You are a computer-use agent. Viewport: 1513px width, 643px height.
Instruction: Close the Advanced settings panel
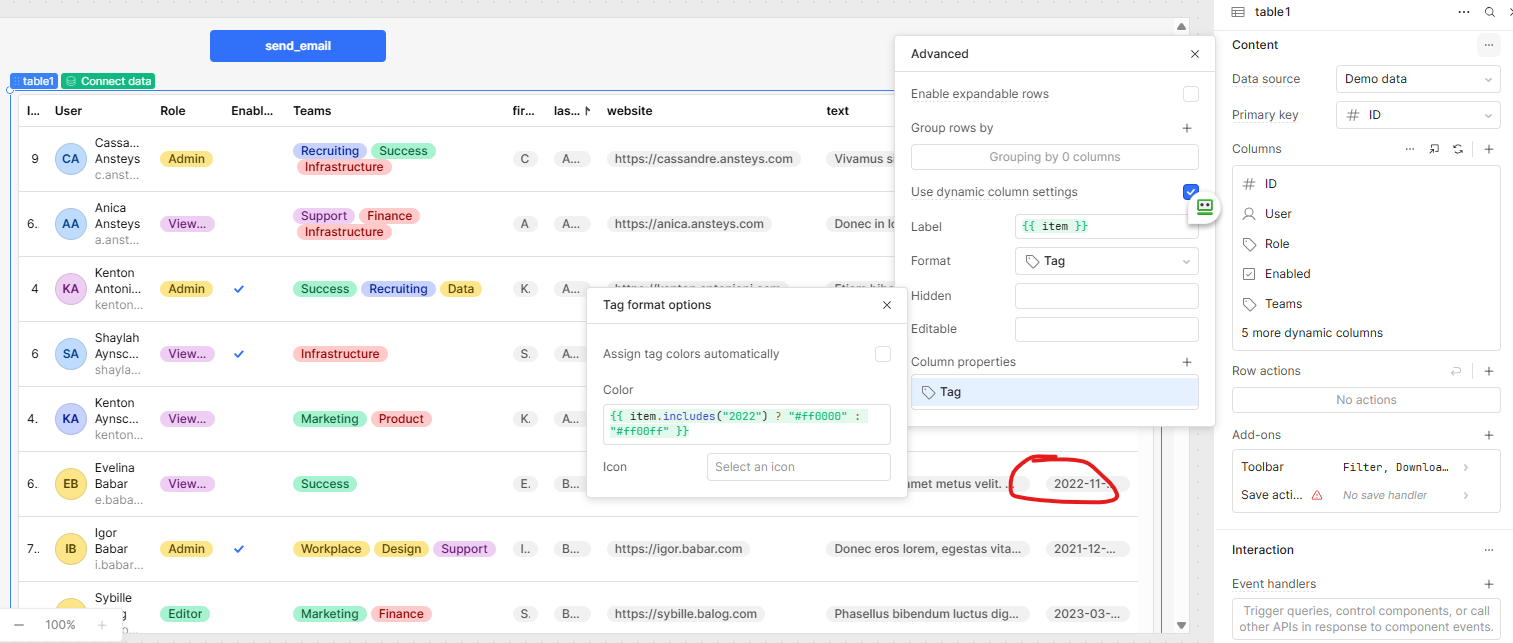coord(1194,54)
